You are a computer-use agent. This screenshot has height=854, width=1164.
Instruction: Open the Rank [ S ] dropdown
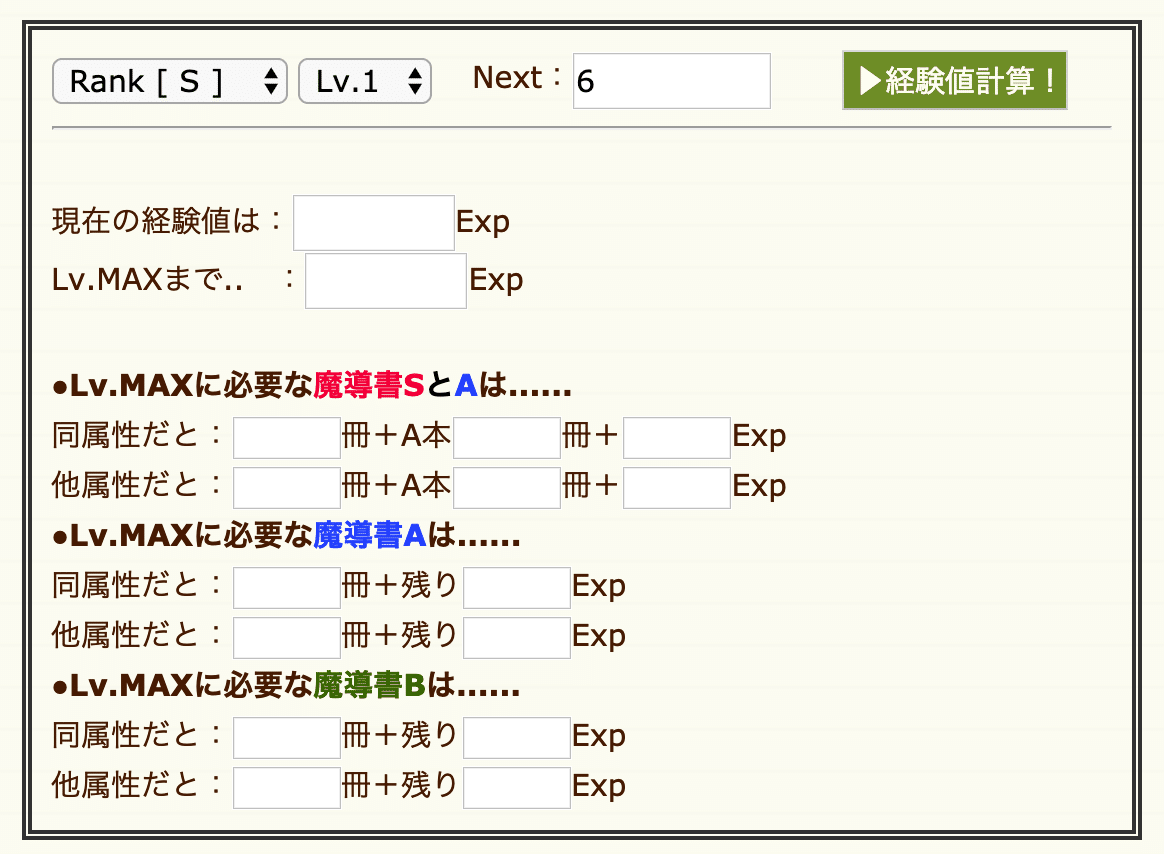coord(168,81)
